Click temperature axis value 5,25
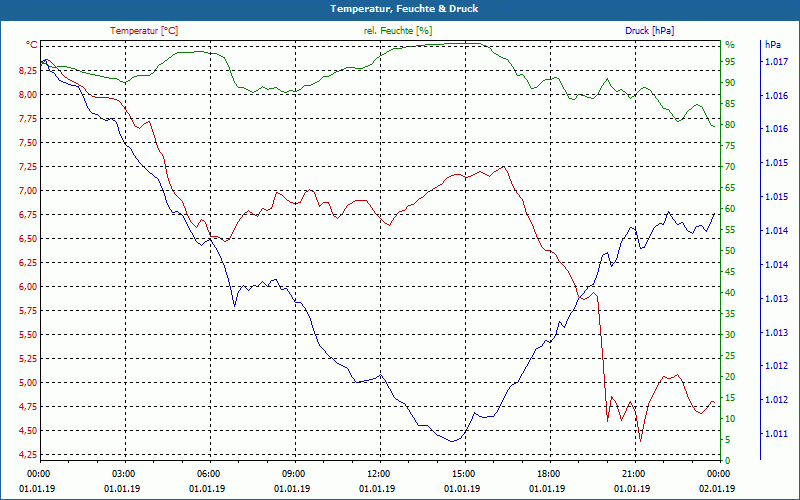Viewport: 800px width, 500px height. (28, 359)
